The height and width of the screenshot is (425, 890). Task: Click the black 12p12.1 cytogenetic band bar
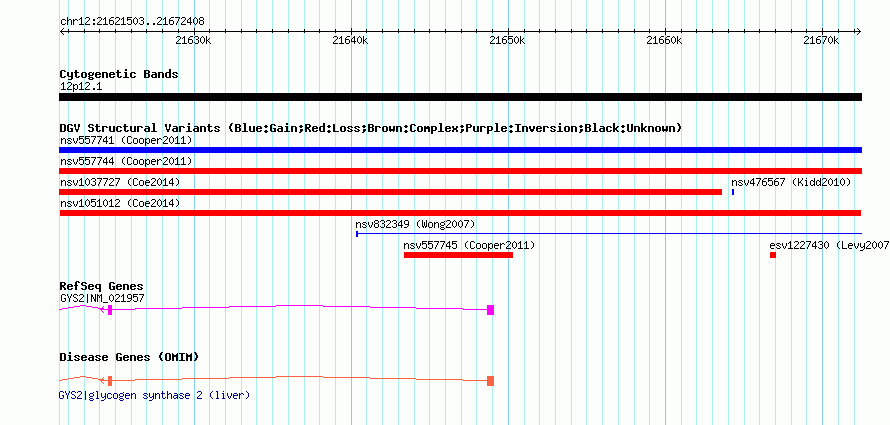(x=460, y=97)
